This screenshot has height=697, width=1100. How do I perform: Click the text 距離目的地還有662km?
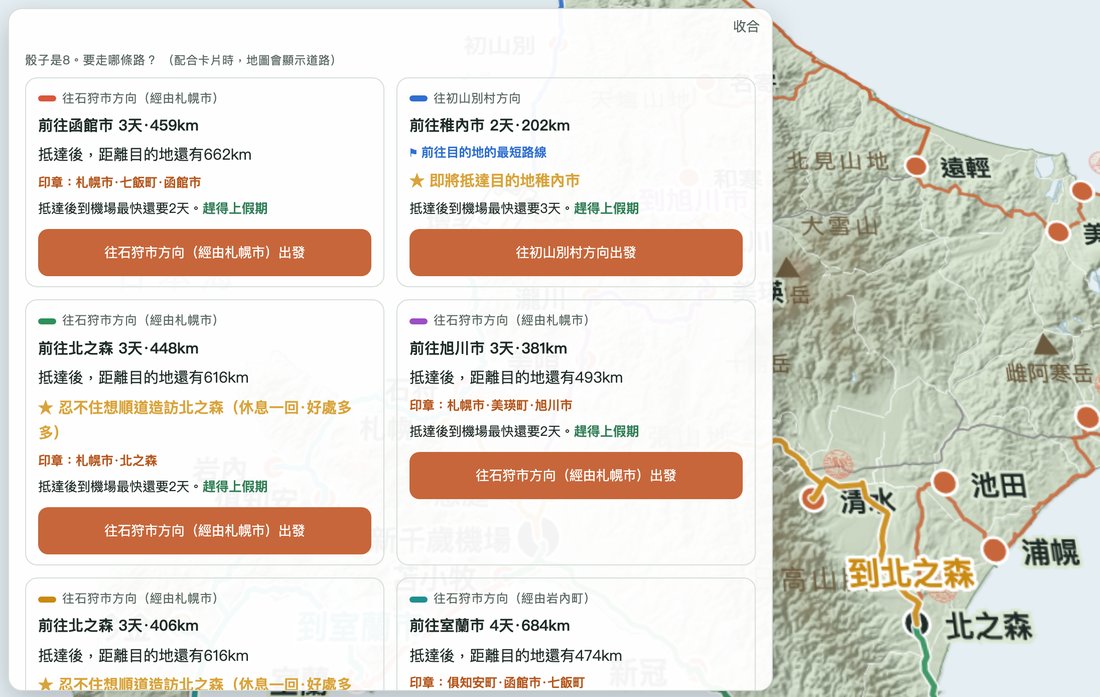click(175, 154)
